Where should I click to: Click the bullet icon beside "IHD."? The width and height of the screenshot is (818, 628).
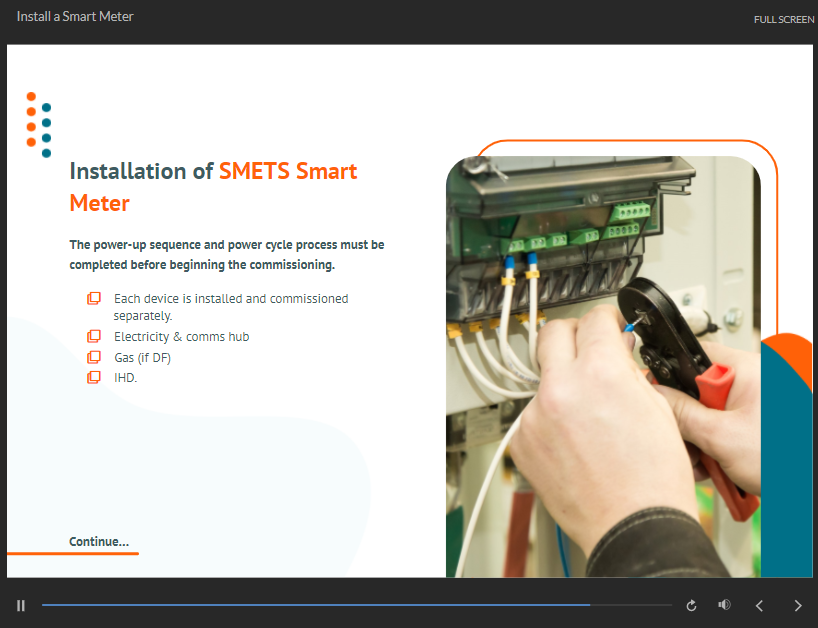point(93,377)
